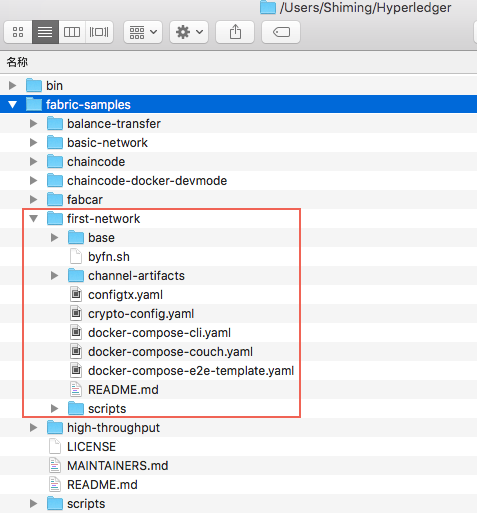Click the Edit Tags button
Viewport: 477px width, 519px height.
click(x=281, y=32)
